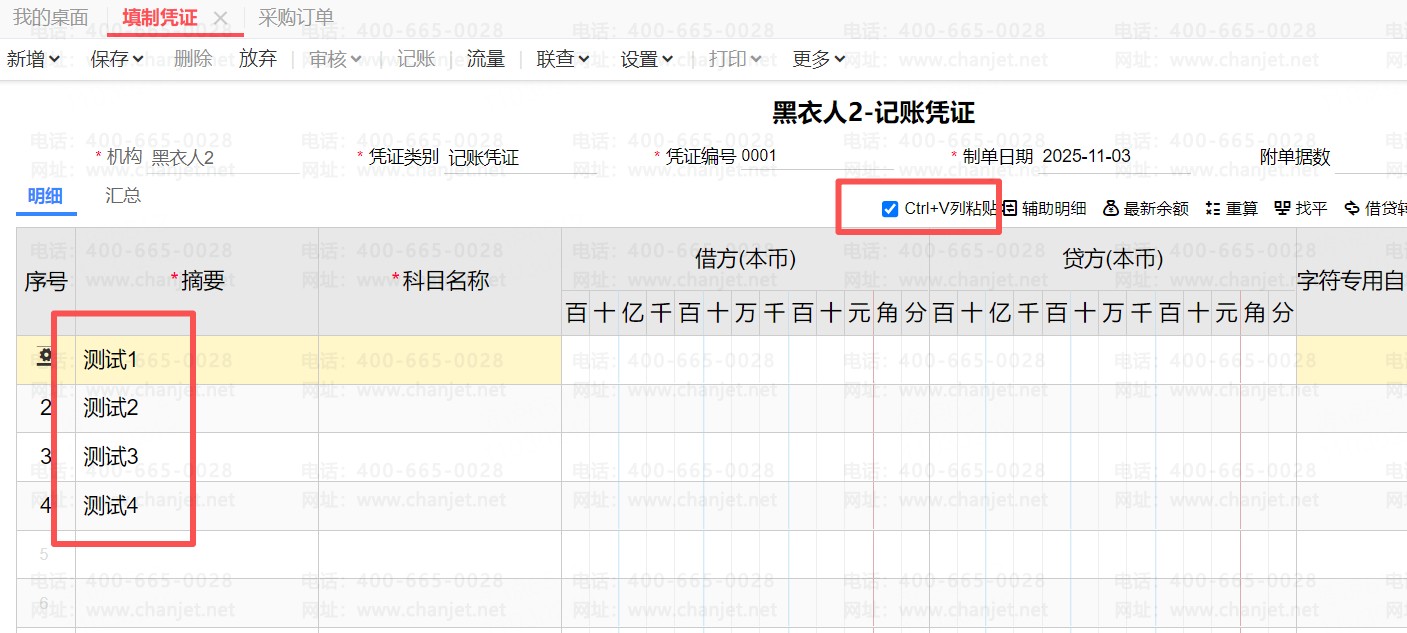1407x633 pixels.
Task: Click the 记账 button
Action: click(416, 59)
